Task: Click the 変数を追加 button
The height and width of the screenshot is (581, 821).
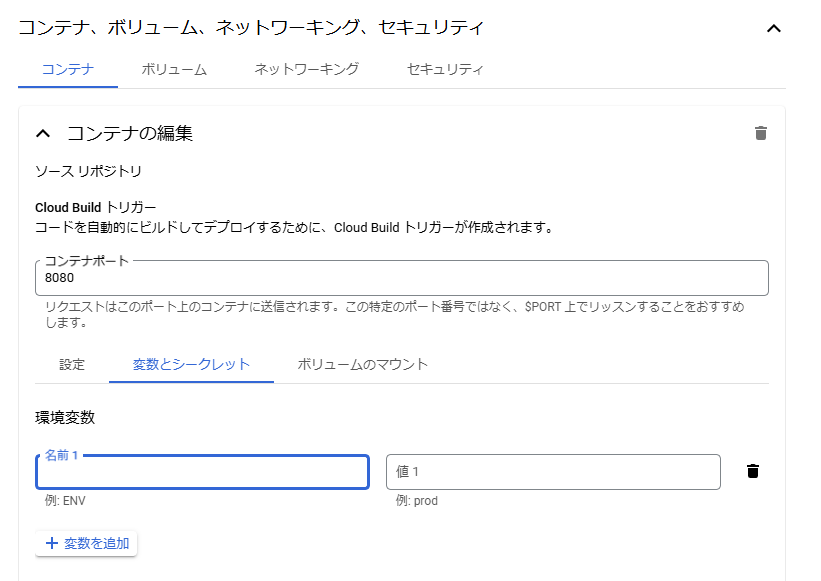Action: 85,543
